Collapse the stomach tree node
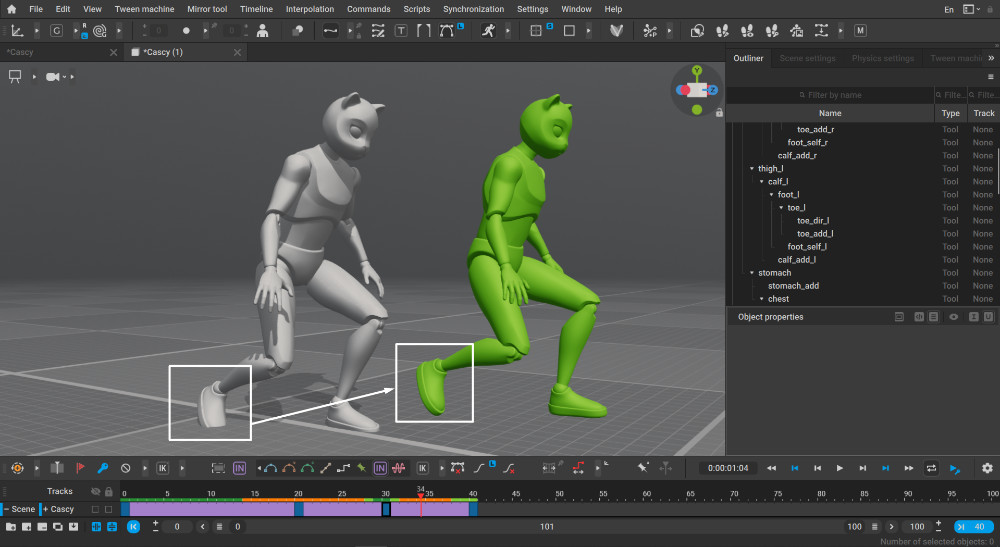 point(752,273)
